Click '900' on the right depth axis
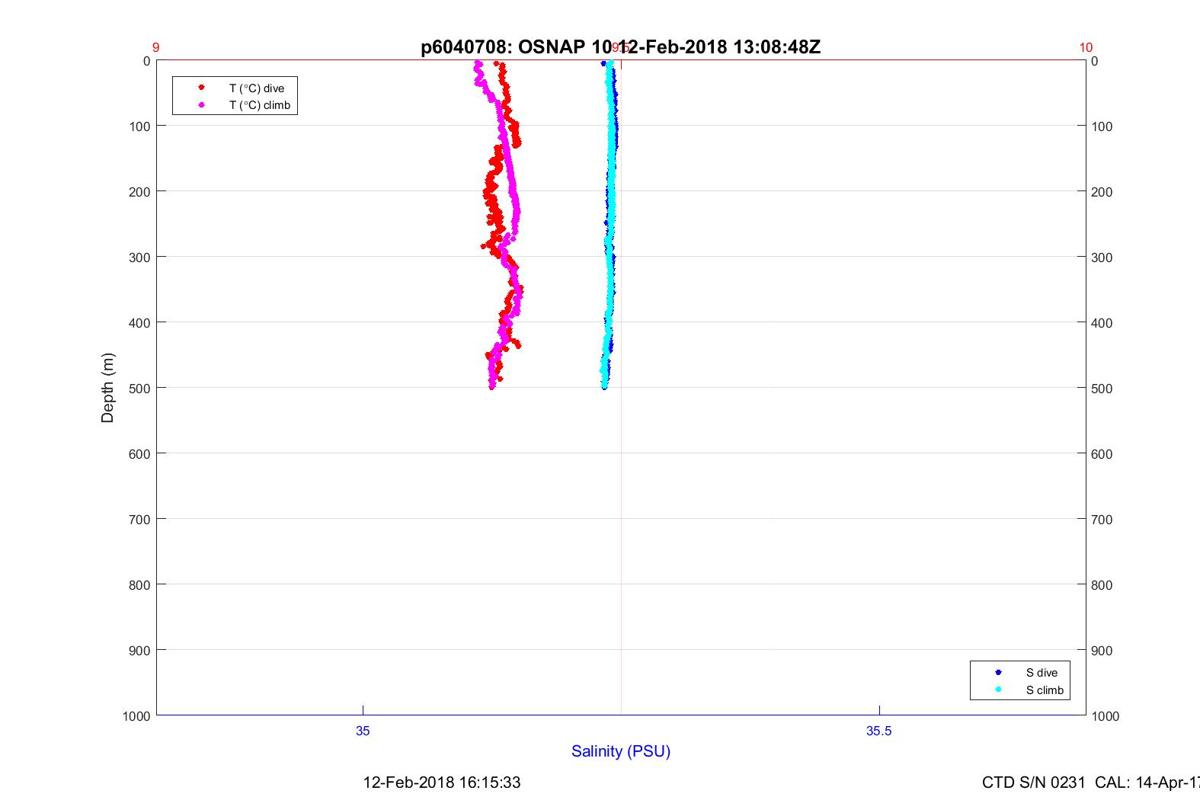 [x=1102, y=650]
